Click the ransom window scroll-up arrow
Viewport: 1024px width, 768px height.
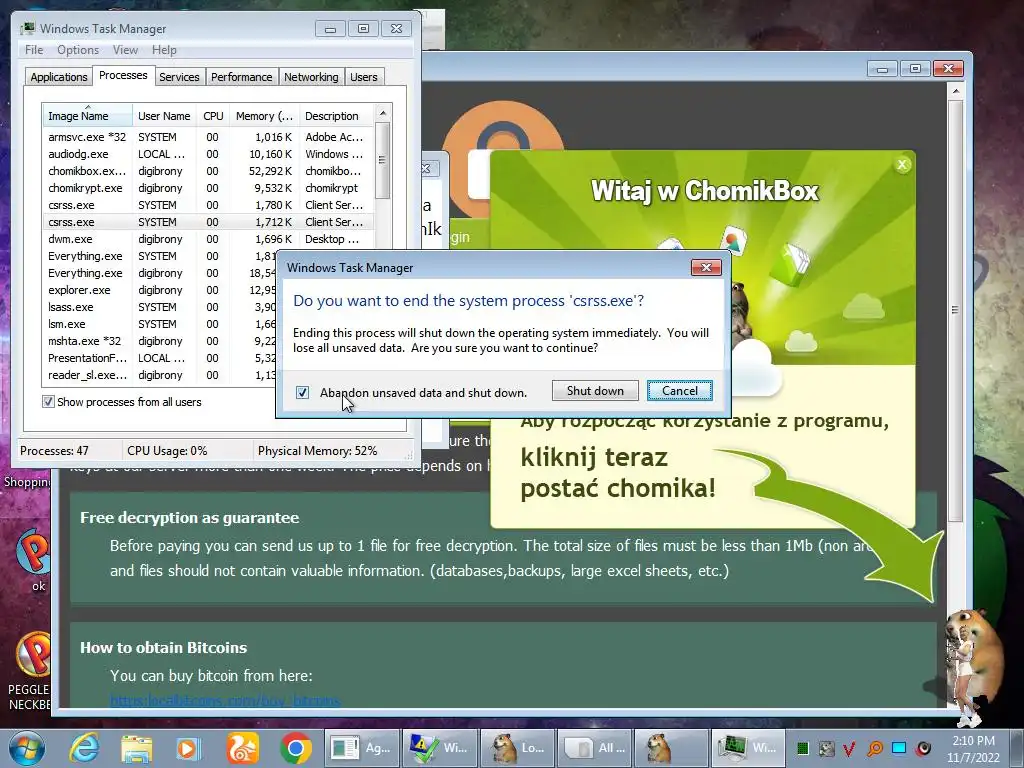955,91
